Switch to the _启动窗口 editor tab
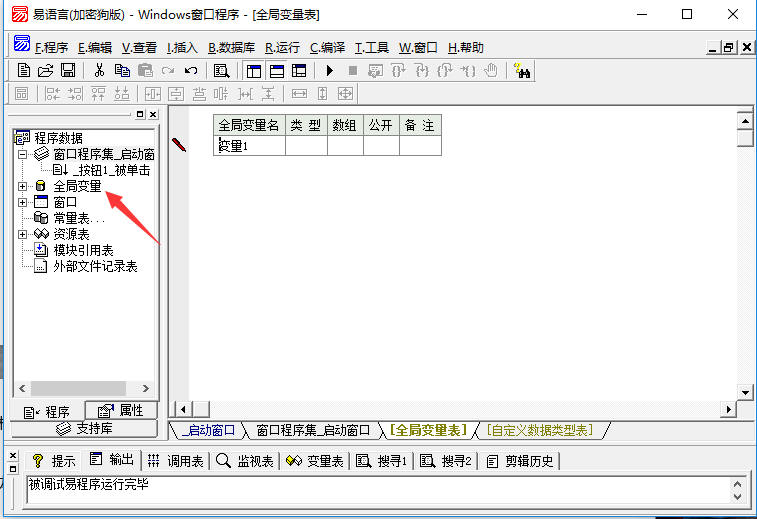The image size is (757, 519). [208, 430]
